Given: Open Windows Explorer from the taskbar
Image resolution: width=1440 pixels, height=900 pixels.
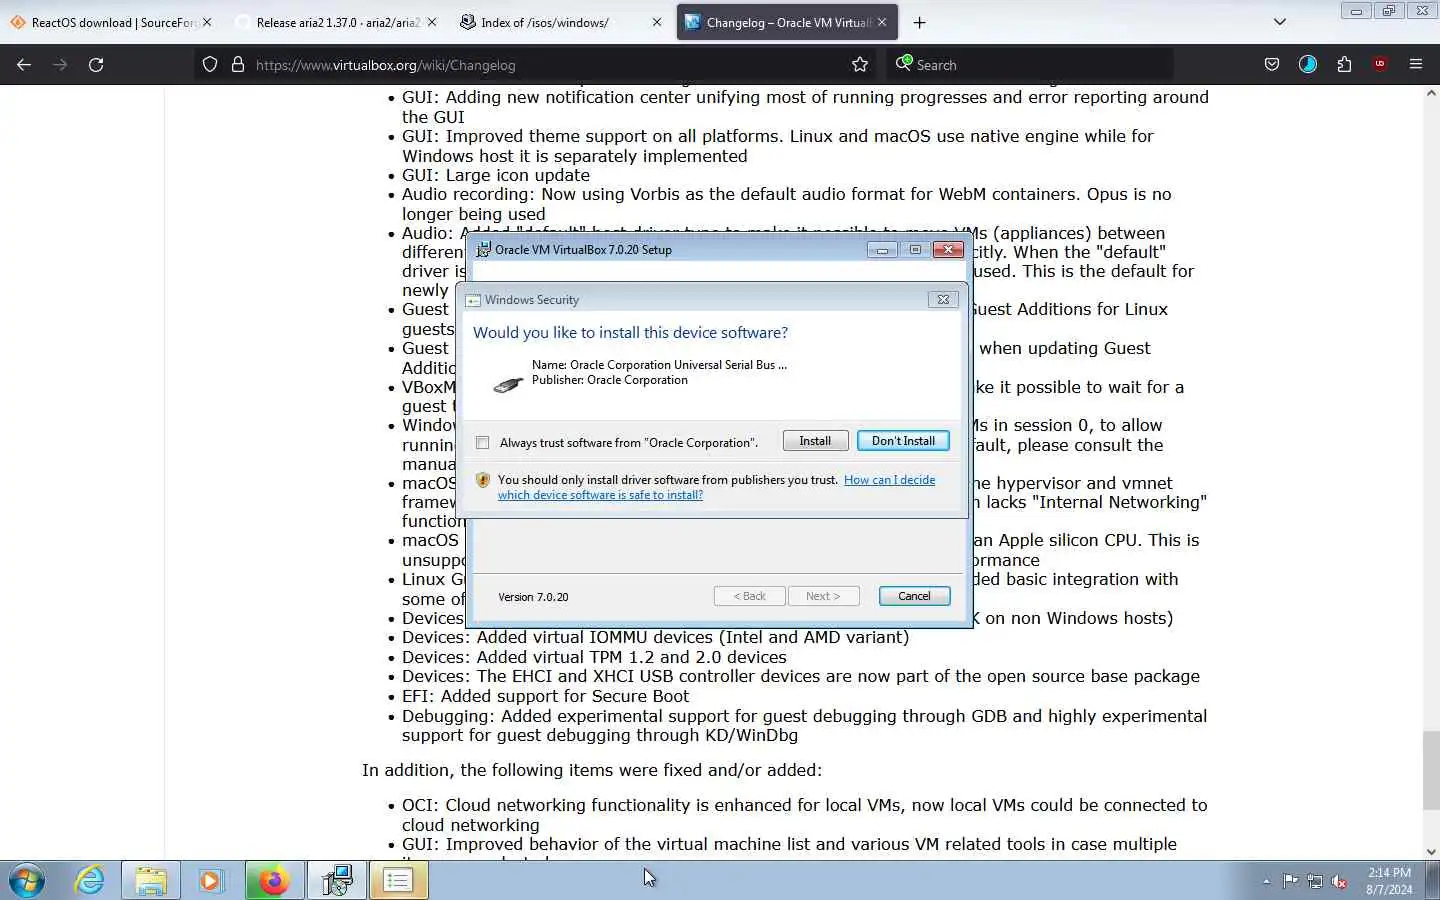Looking at the screenshot, I should point(151,881).
